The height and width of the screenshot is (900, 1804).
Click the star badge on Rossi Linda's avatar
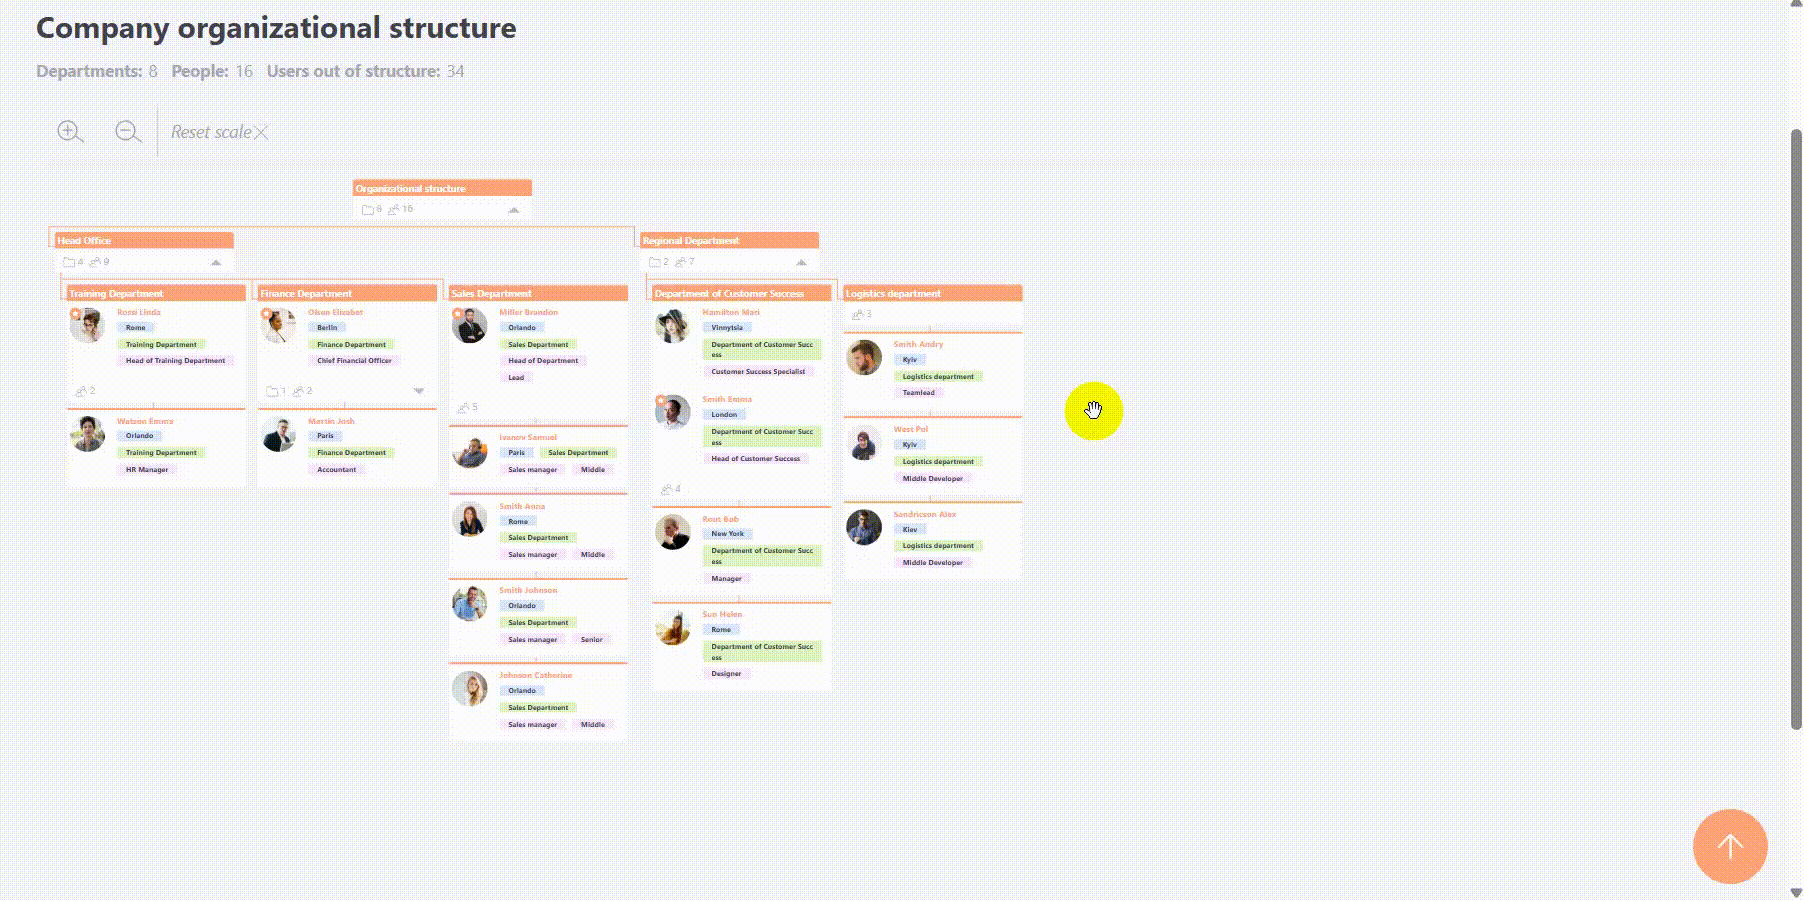75,314
